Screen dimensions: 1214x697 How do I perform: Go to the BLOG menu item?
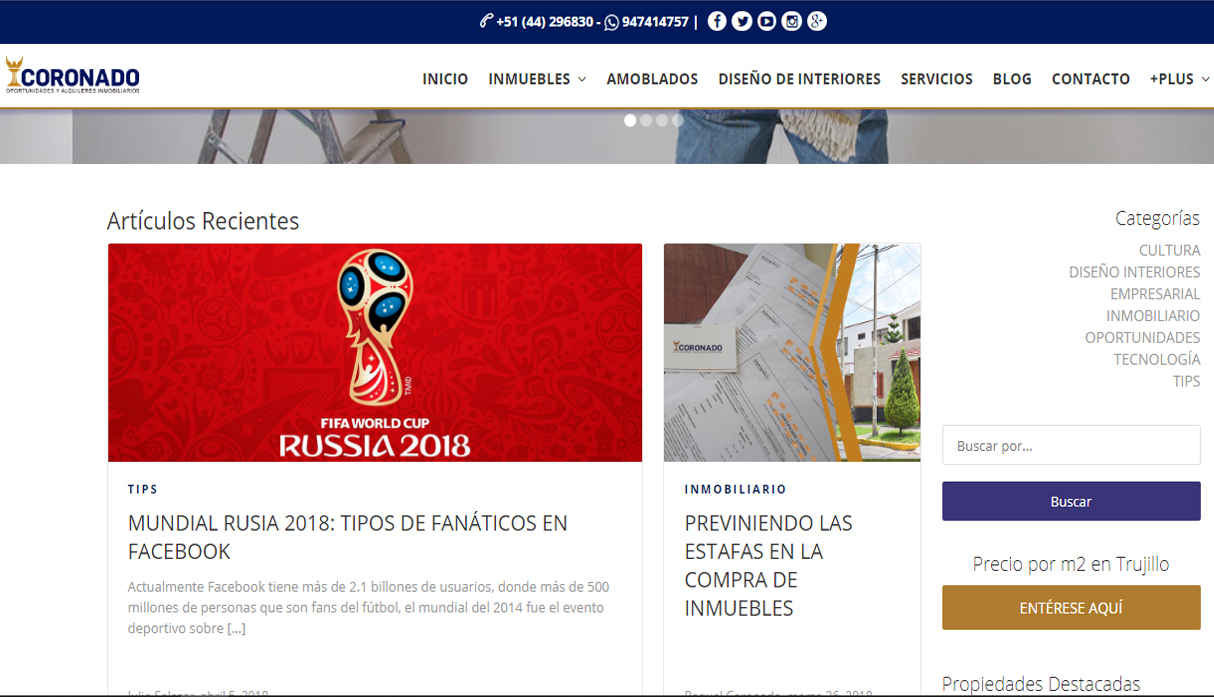(x=1012, y=79)
